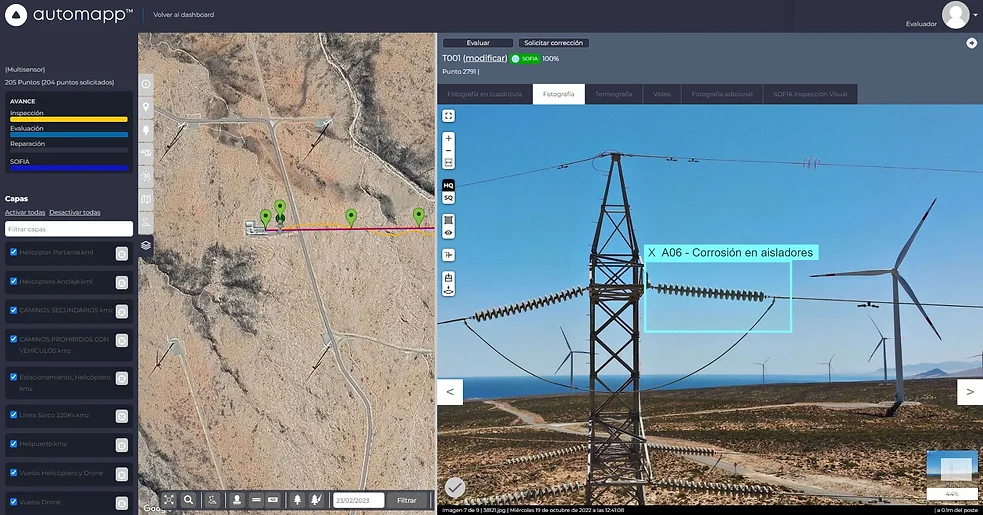Zoom out the photo with minus button
The image size is (983, 515).
448,151
